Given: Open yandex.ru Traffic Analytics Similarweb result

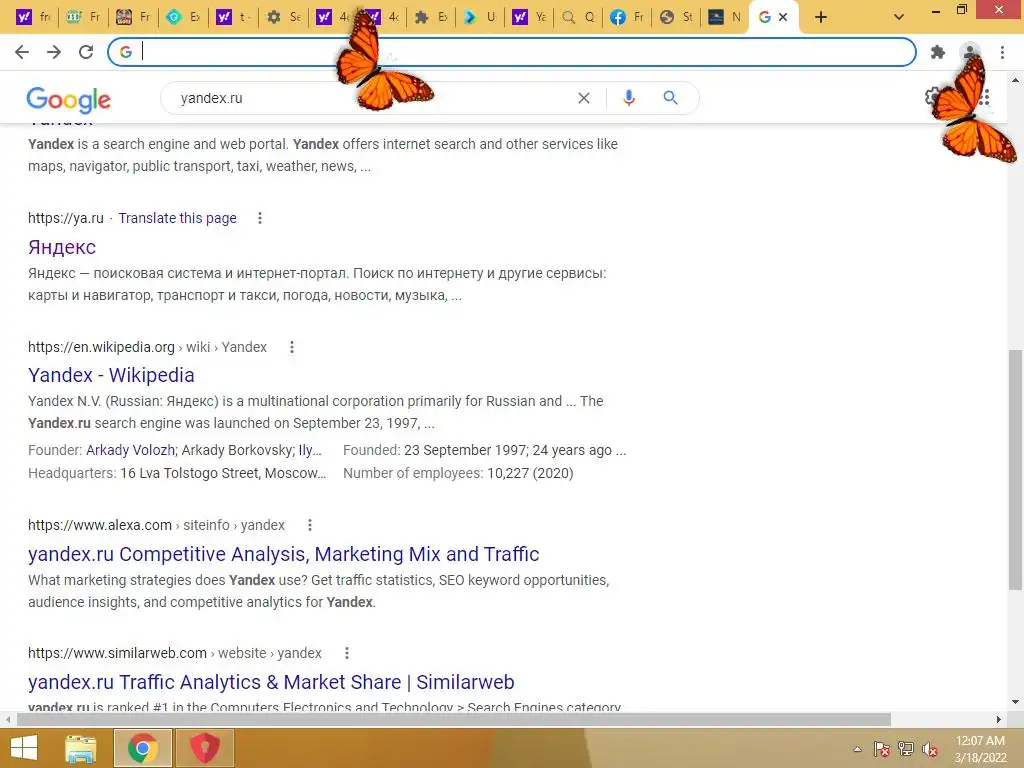Looking at the screenshot, I should coord(271,682).
